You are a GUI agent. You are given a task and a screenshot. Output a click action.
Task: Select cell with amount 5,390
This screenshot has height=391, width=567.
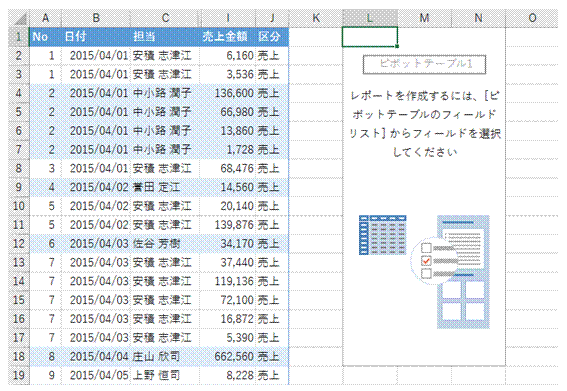tap(228, 338)
